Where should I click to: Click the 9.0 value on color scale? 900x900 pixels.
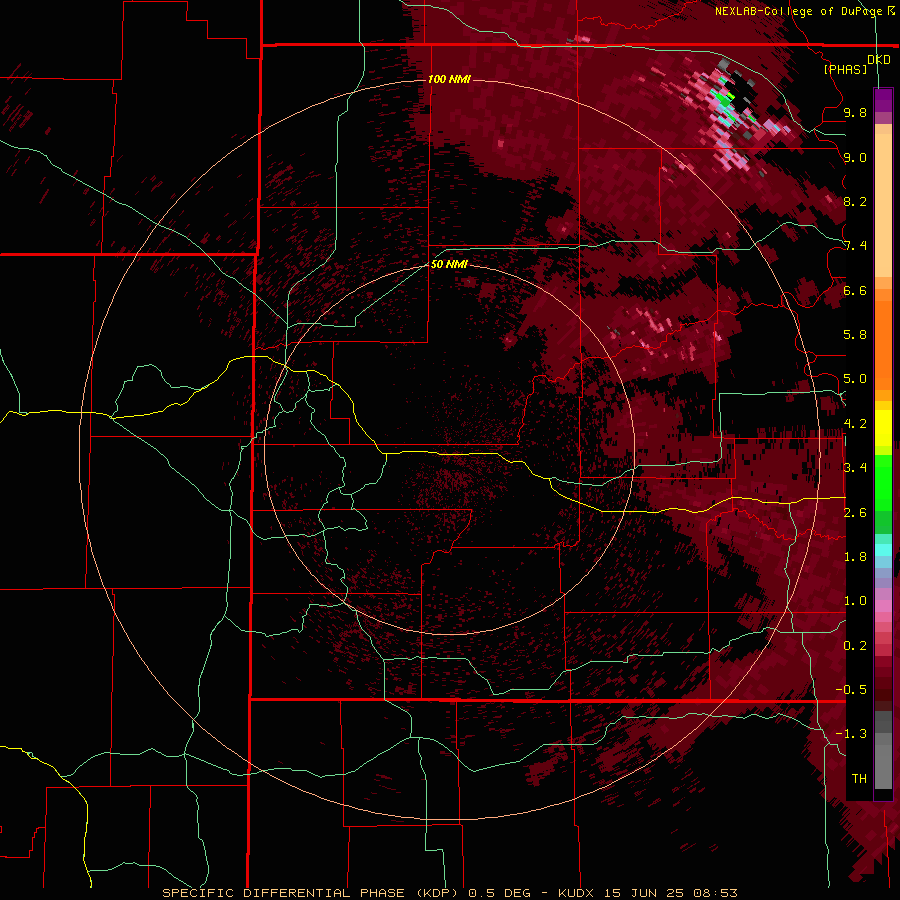(x=855, y=157)
